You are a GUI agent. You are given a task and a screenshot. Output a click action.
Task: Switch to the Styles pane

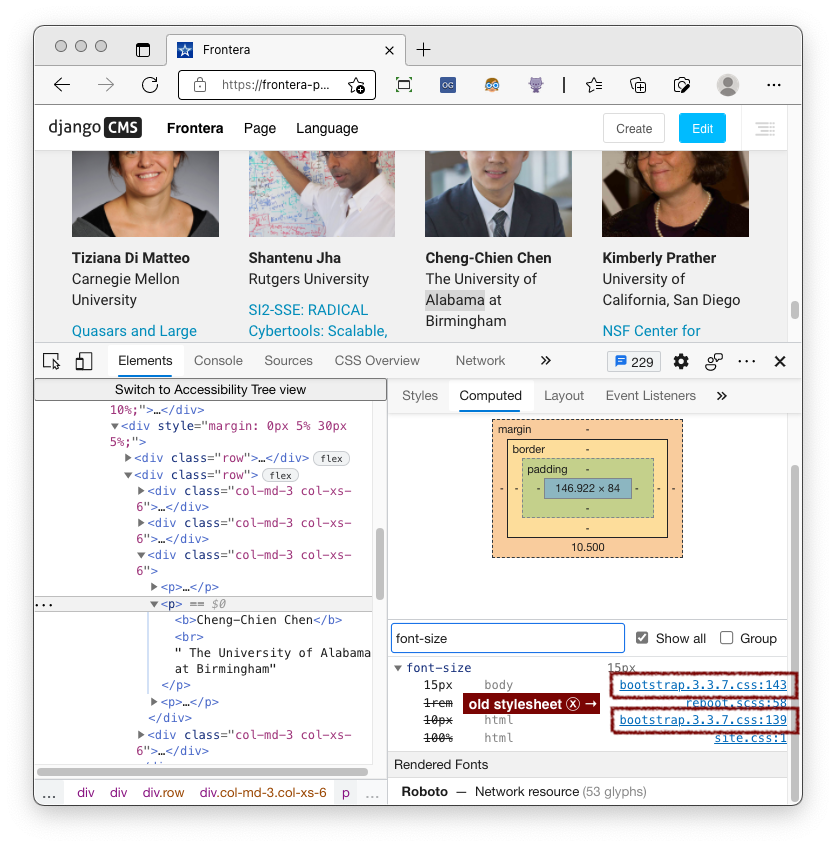420,396
